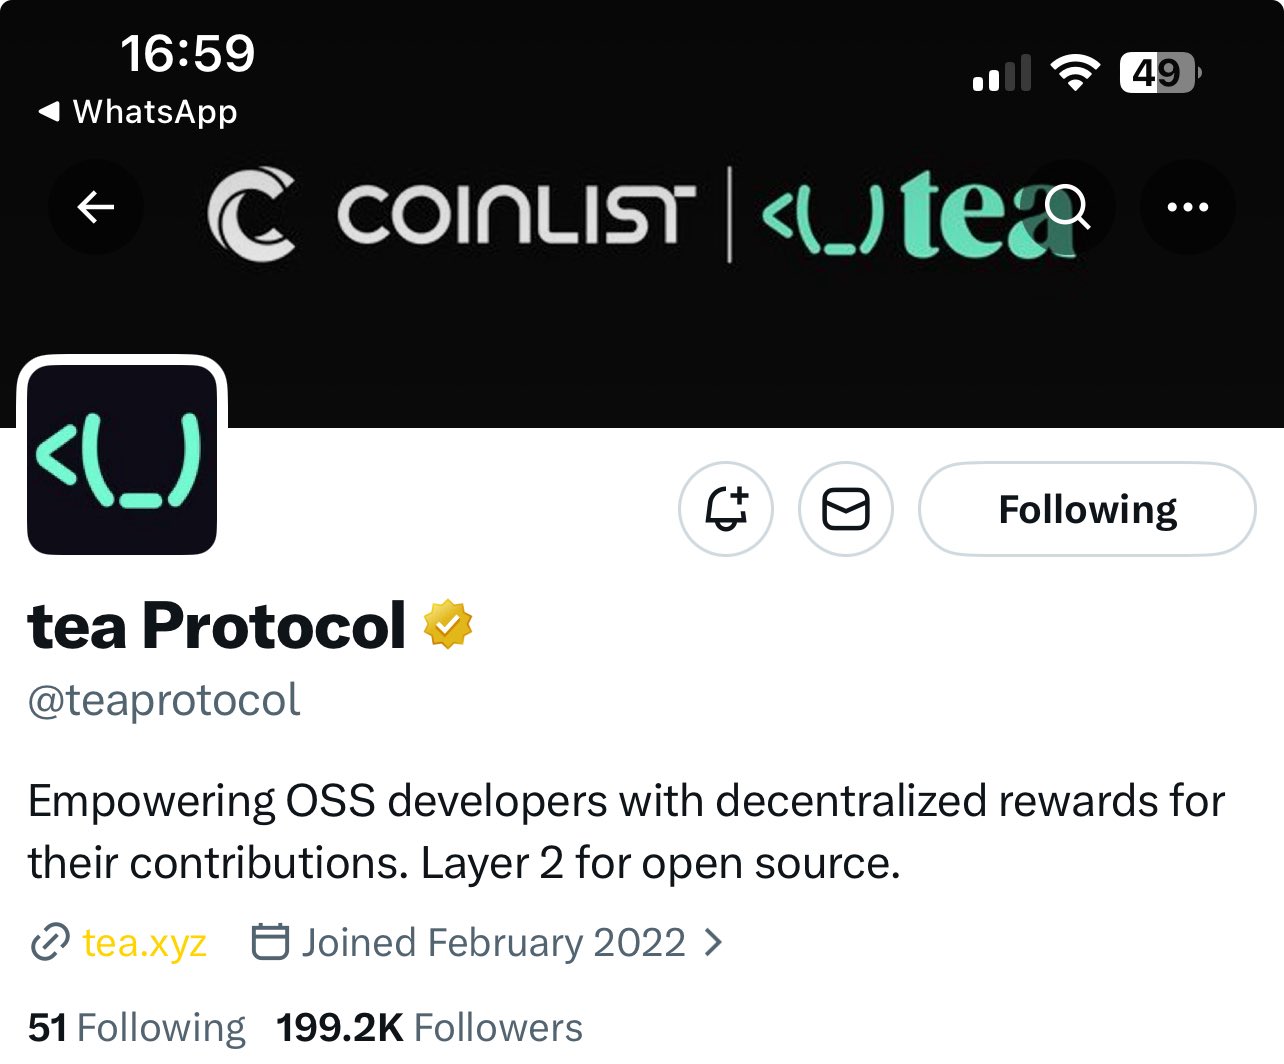
Task: View the 51 Following list
Action: 137,1027
